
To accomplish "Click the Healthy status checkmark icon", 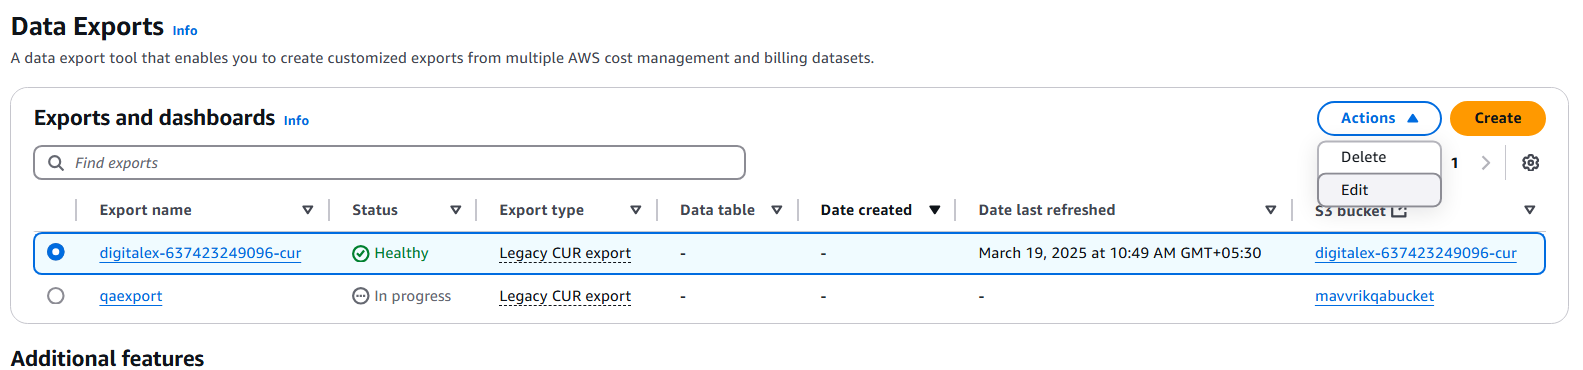I will (361, 254).
